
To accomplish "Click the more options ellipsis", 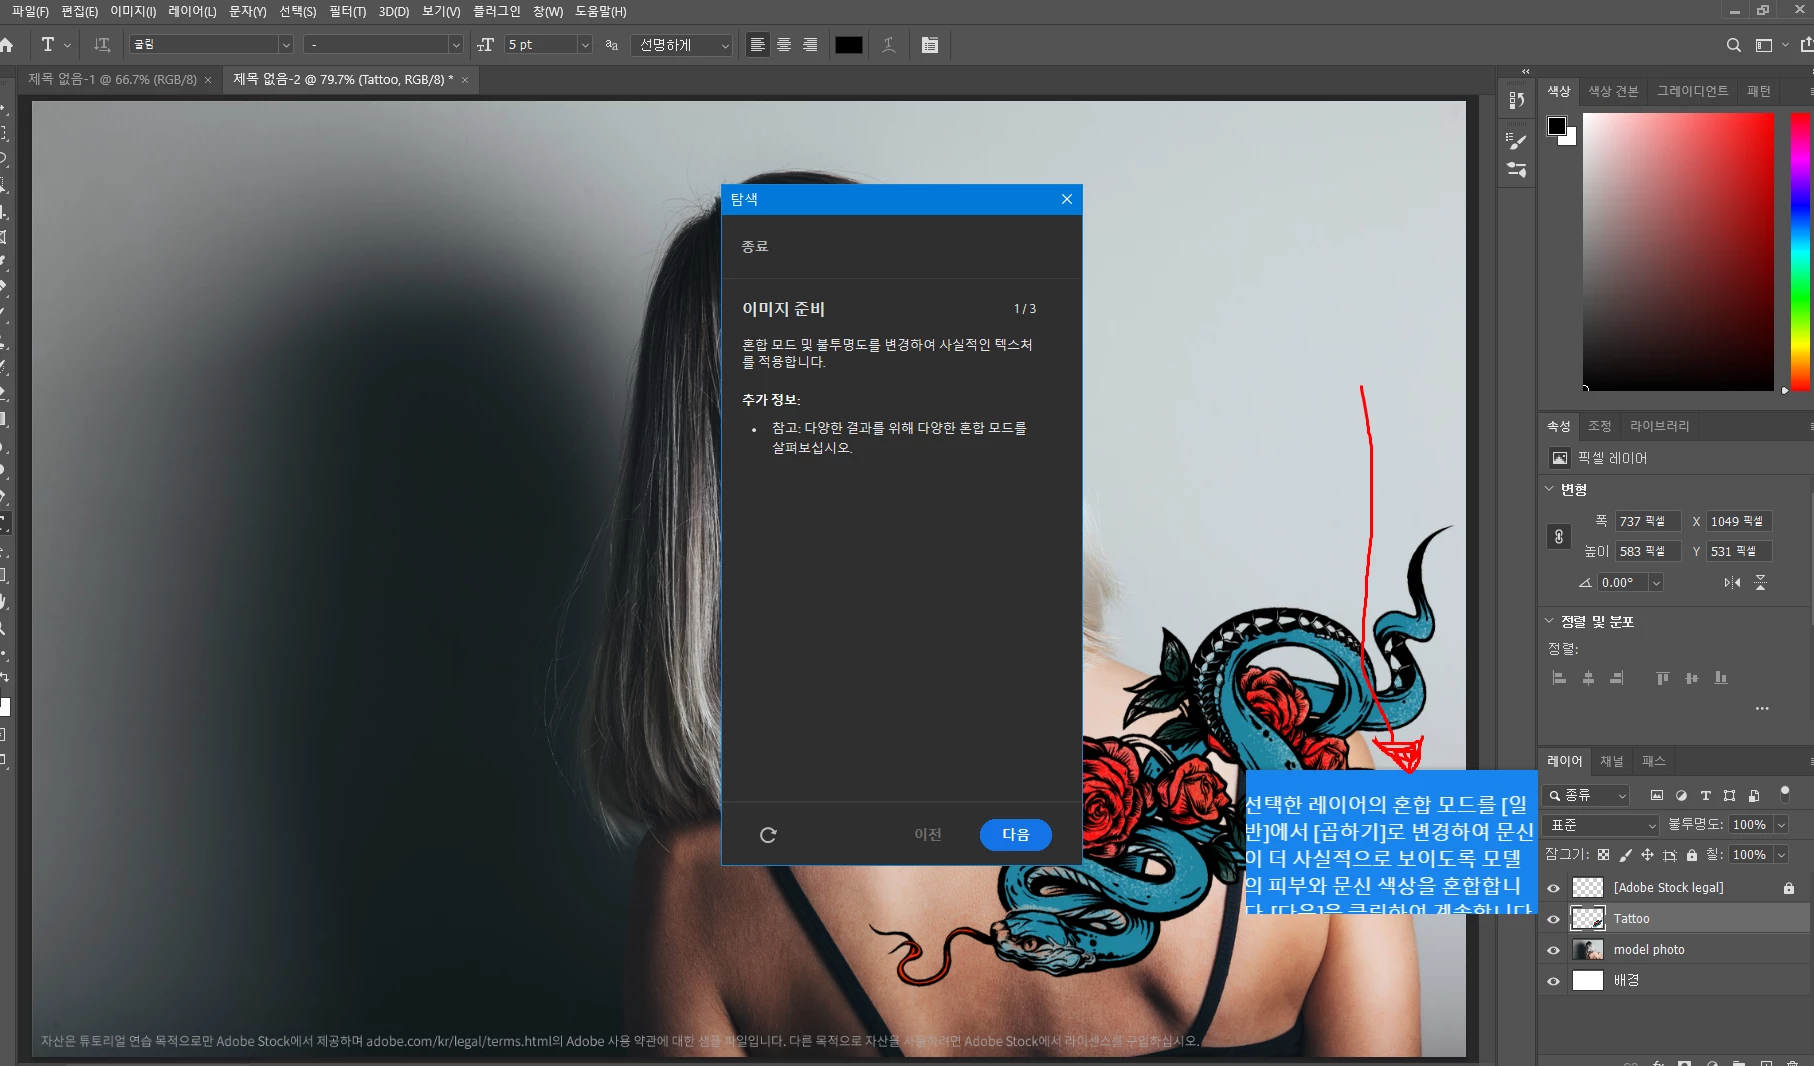I will [x=1762, y=708].
